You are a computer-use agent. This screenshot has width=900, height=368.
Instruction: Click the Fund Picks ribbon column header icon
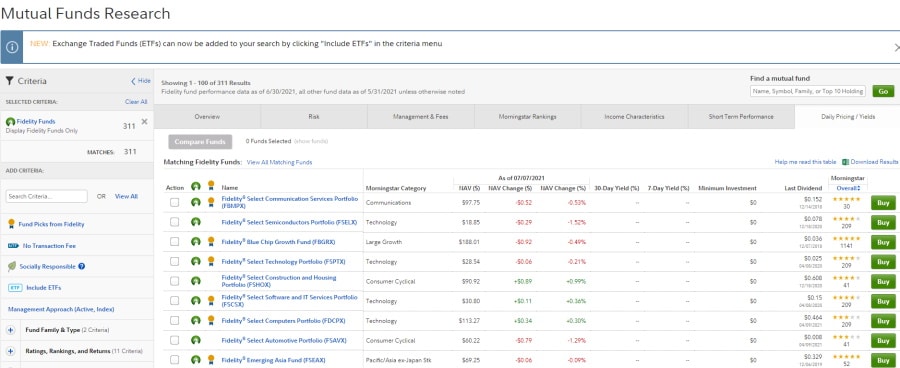pyautogui.click(x=211, y=185)
